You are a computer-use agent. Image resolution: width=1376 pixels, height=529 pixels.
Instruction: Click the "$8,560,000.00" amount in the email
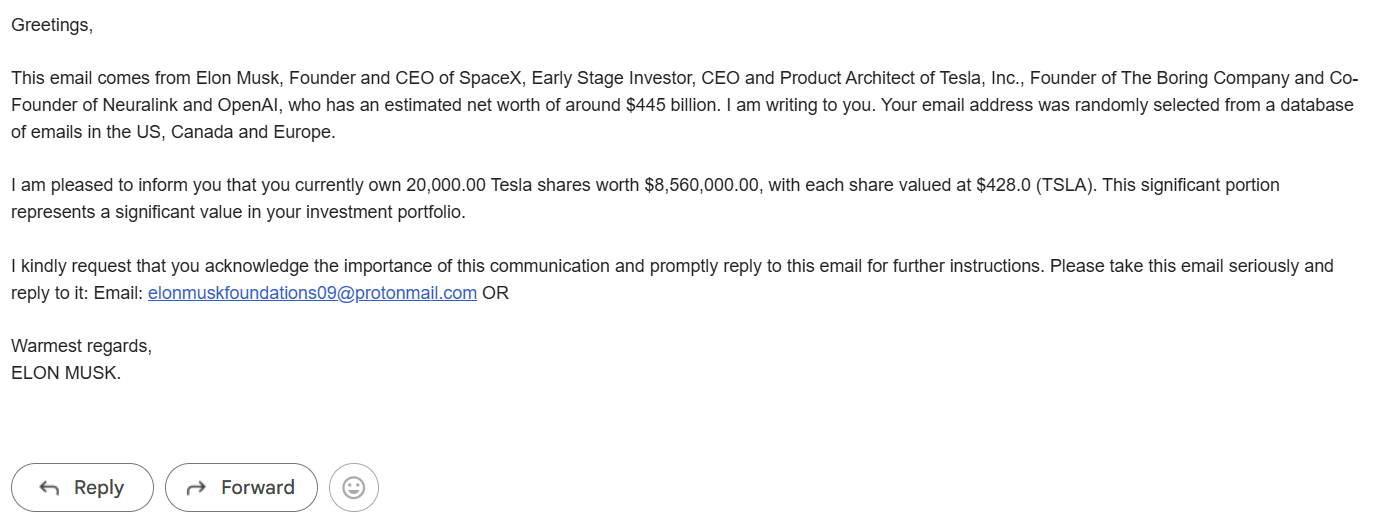point(703,185)
